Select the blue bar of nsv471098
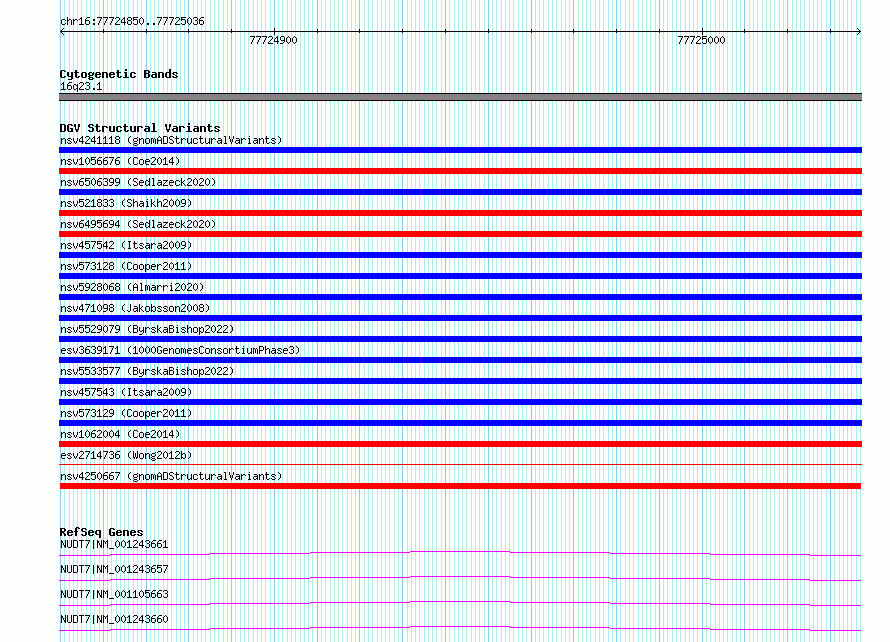Screen dimensions: 890x642 [460, 318]
